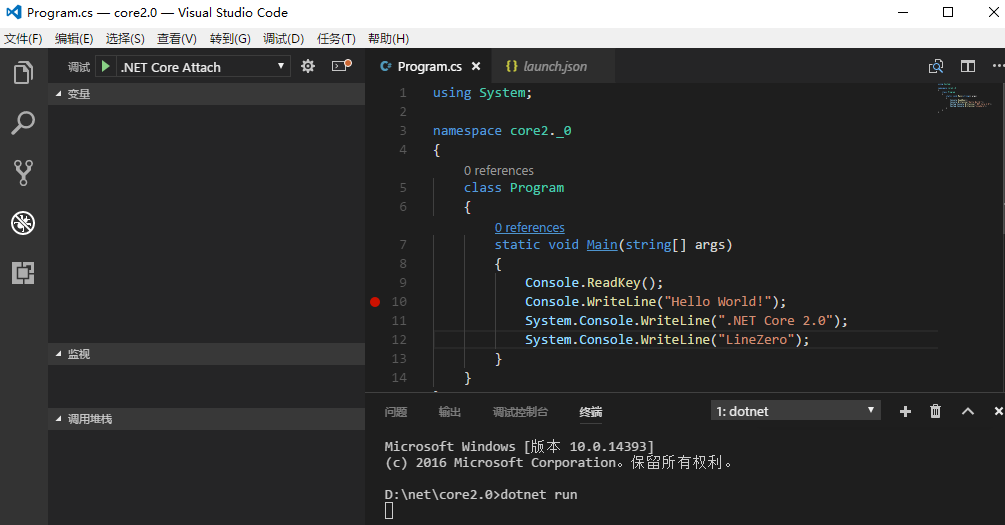Switch to the Program.cs editor tab
The width and height of the screenshot is (1005, 525).
click(429, 66)
